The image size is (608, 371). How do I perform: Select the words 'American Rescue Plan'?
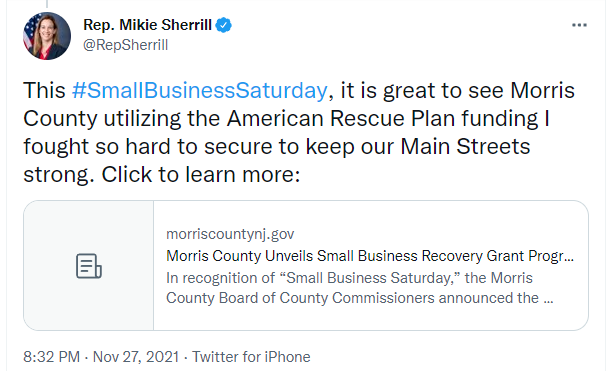point(341,118)
